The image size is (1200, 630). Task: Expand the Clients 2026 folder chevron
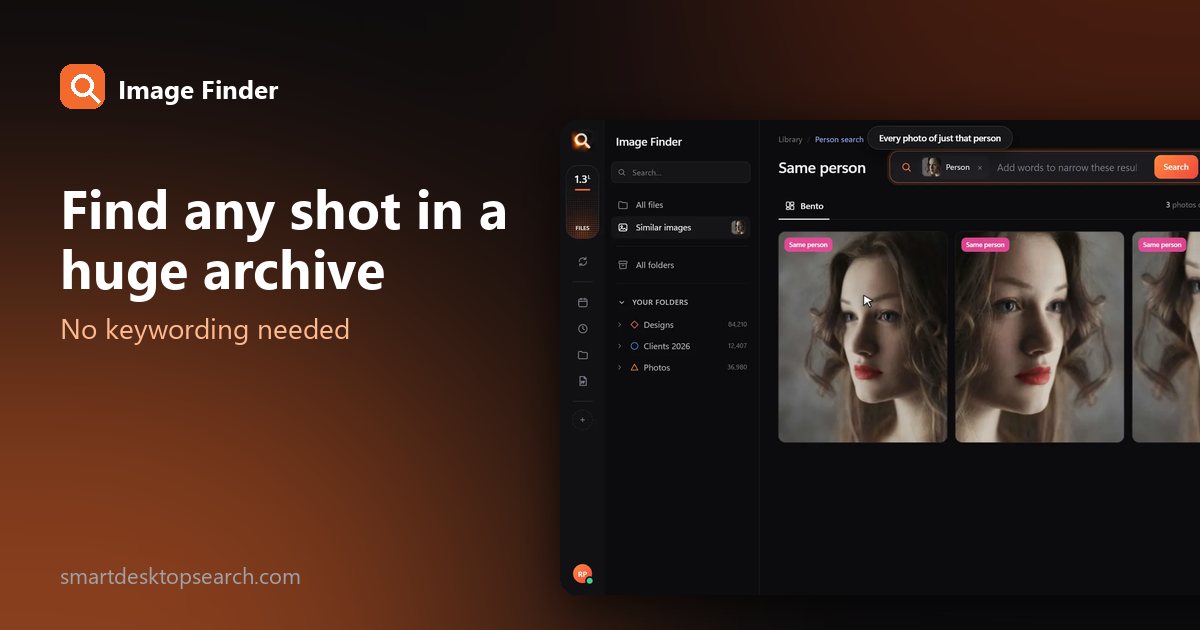pos(620,346)
